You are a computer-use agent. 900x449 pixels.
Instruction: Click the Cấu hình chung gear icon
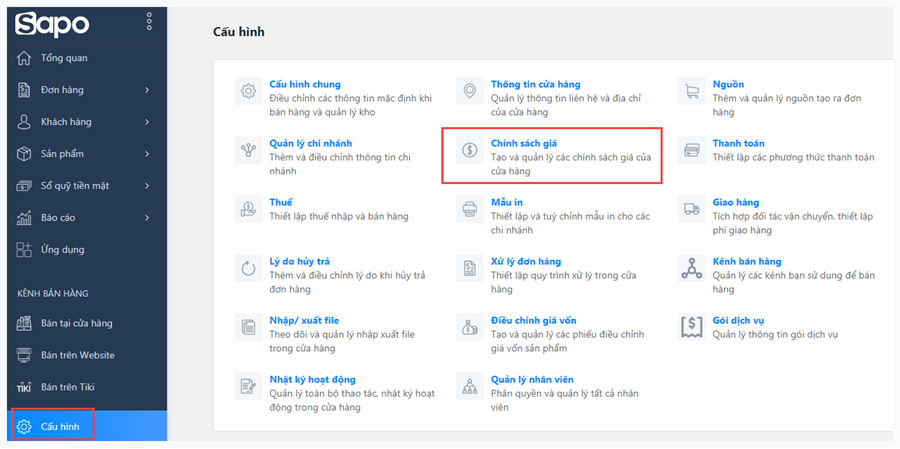249,91
